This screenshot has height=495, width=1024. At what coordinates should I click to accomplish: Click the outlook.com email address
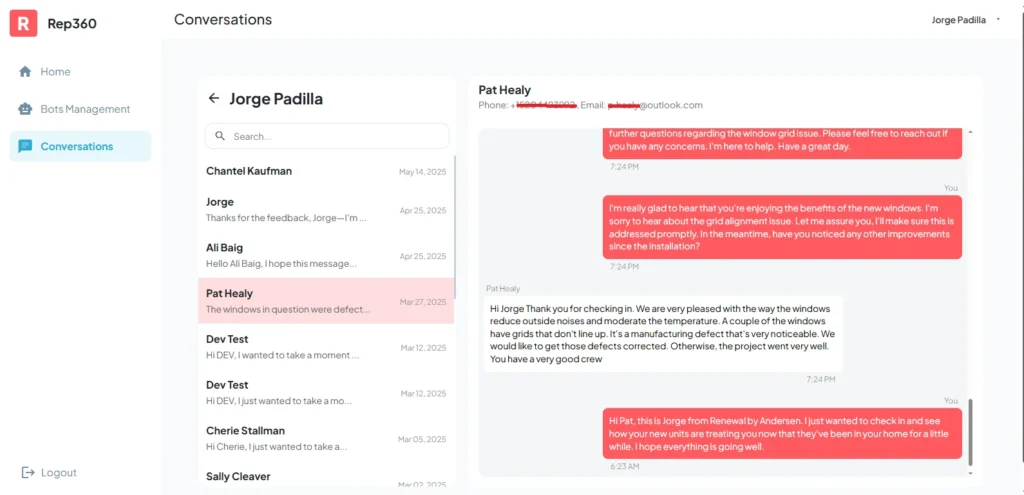655,105
